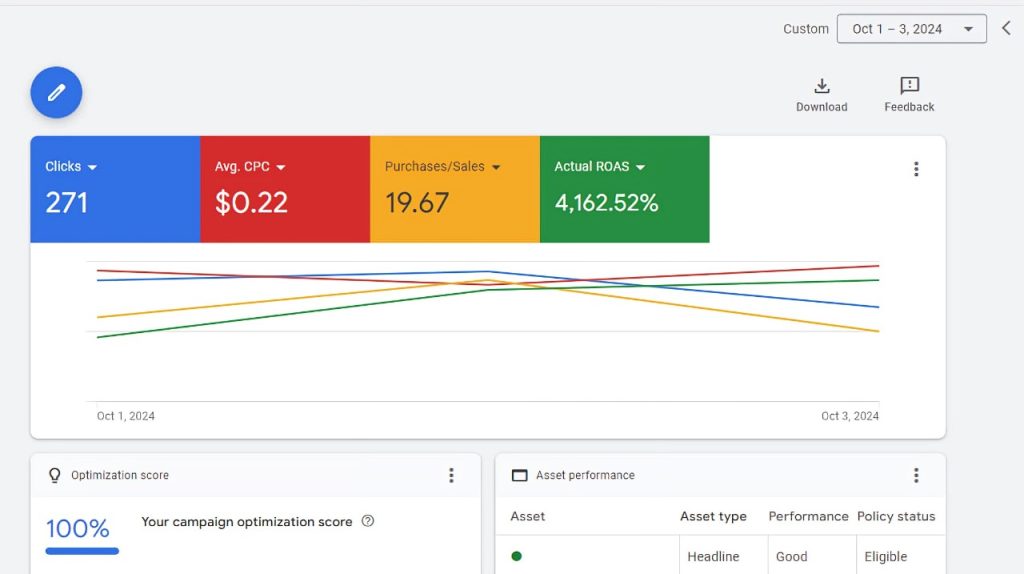Open Optimization score card more options
Screen dimensions: 1024x574
pyautogui.click(x=451, y=475)
